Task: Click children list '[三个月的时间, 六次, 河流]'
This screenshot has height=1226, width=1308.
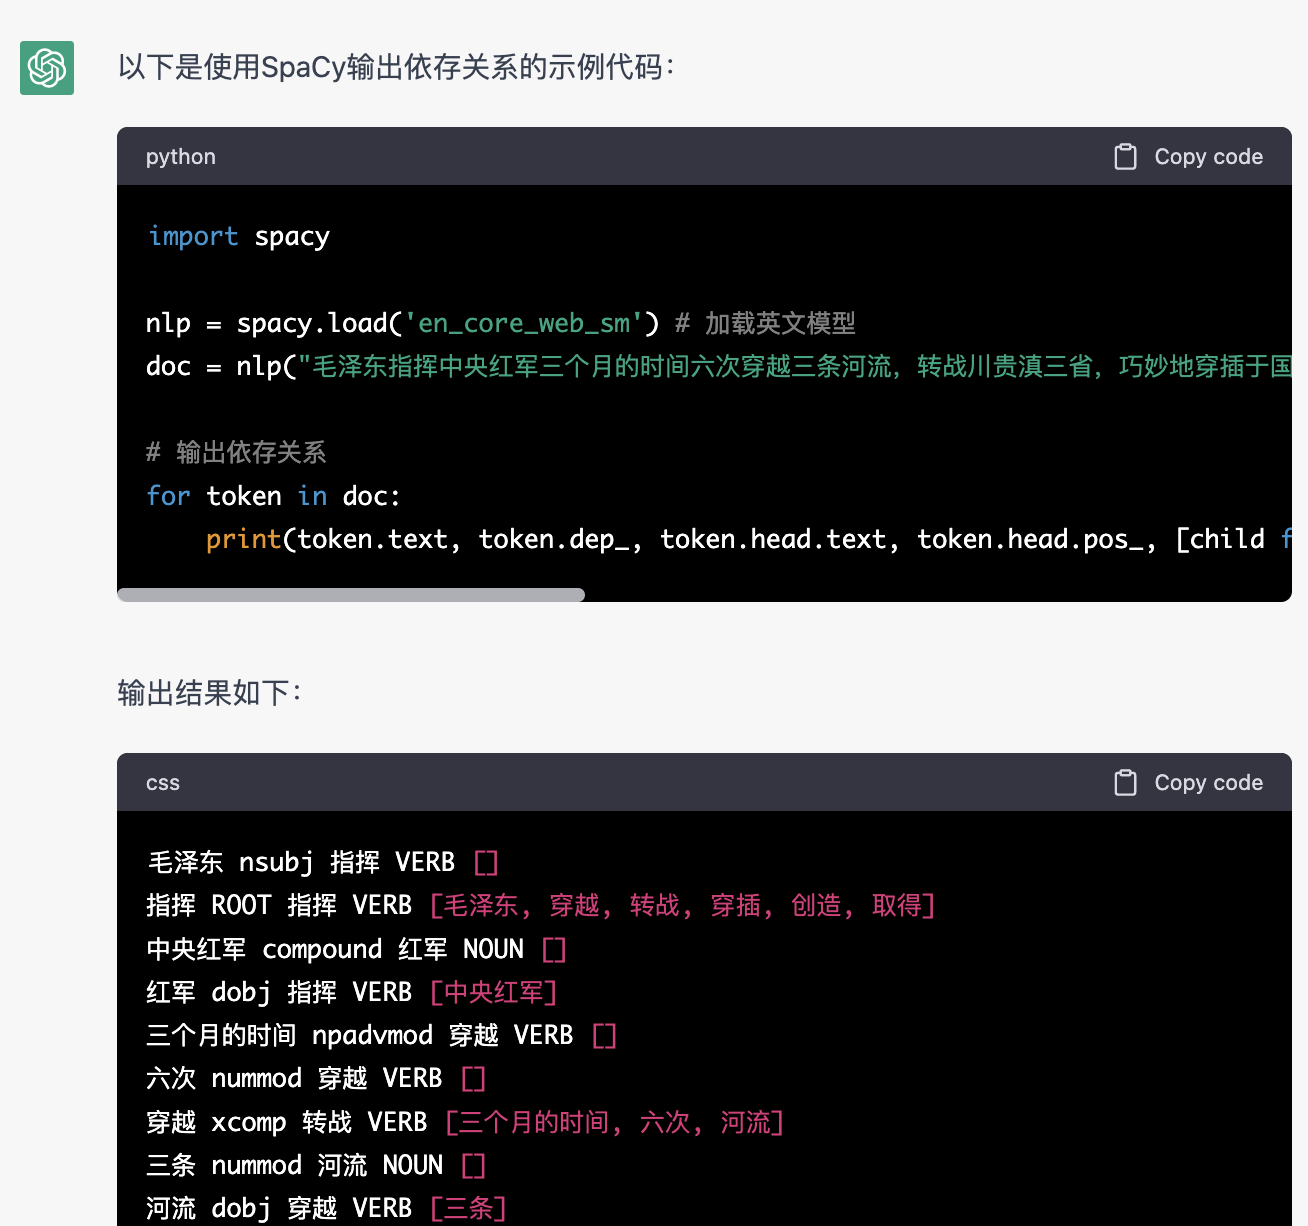Action: (x=614, y=1122)
